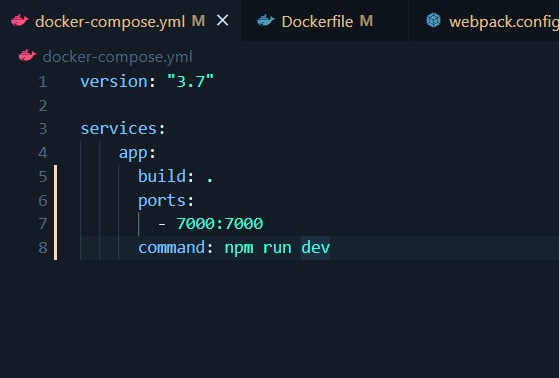Click the "3.7" version string

pyautogui.click(x=190, y=81)
